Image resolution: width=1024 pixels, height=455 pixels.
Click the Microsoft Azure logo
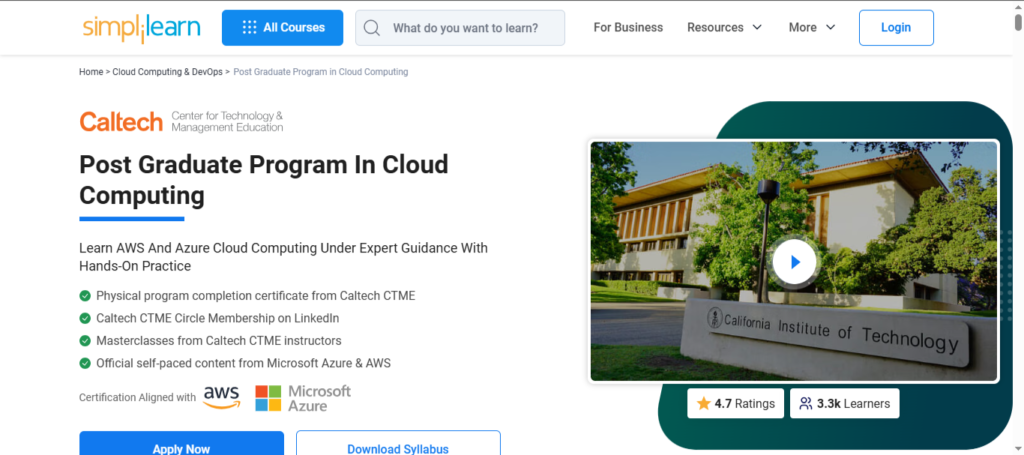(x=302, y=398)
